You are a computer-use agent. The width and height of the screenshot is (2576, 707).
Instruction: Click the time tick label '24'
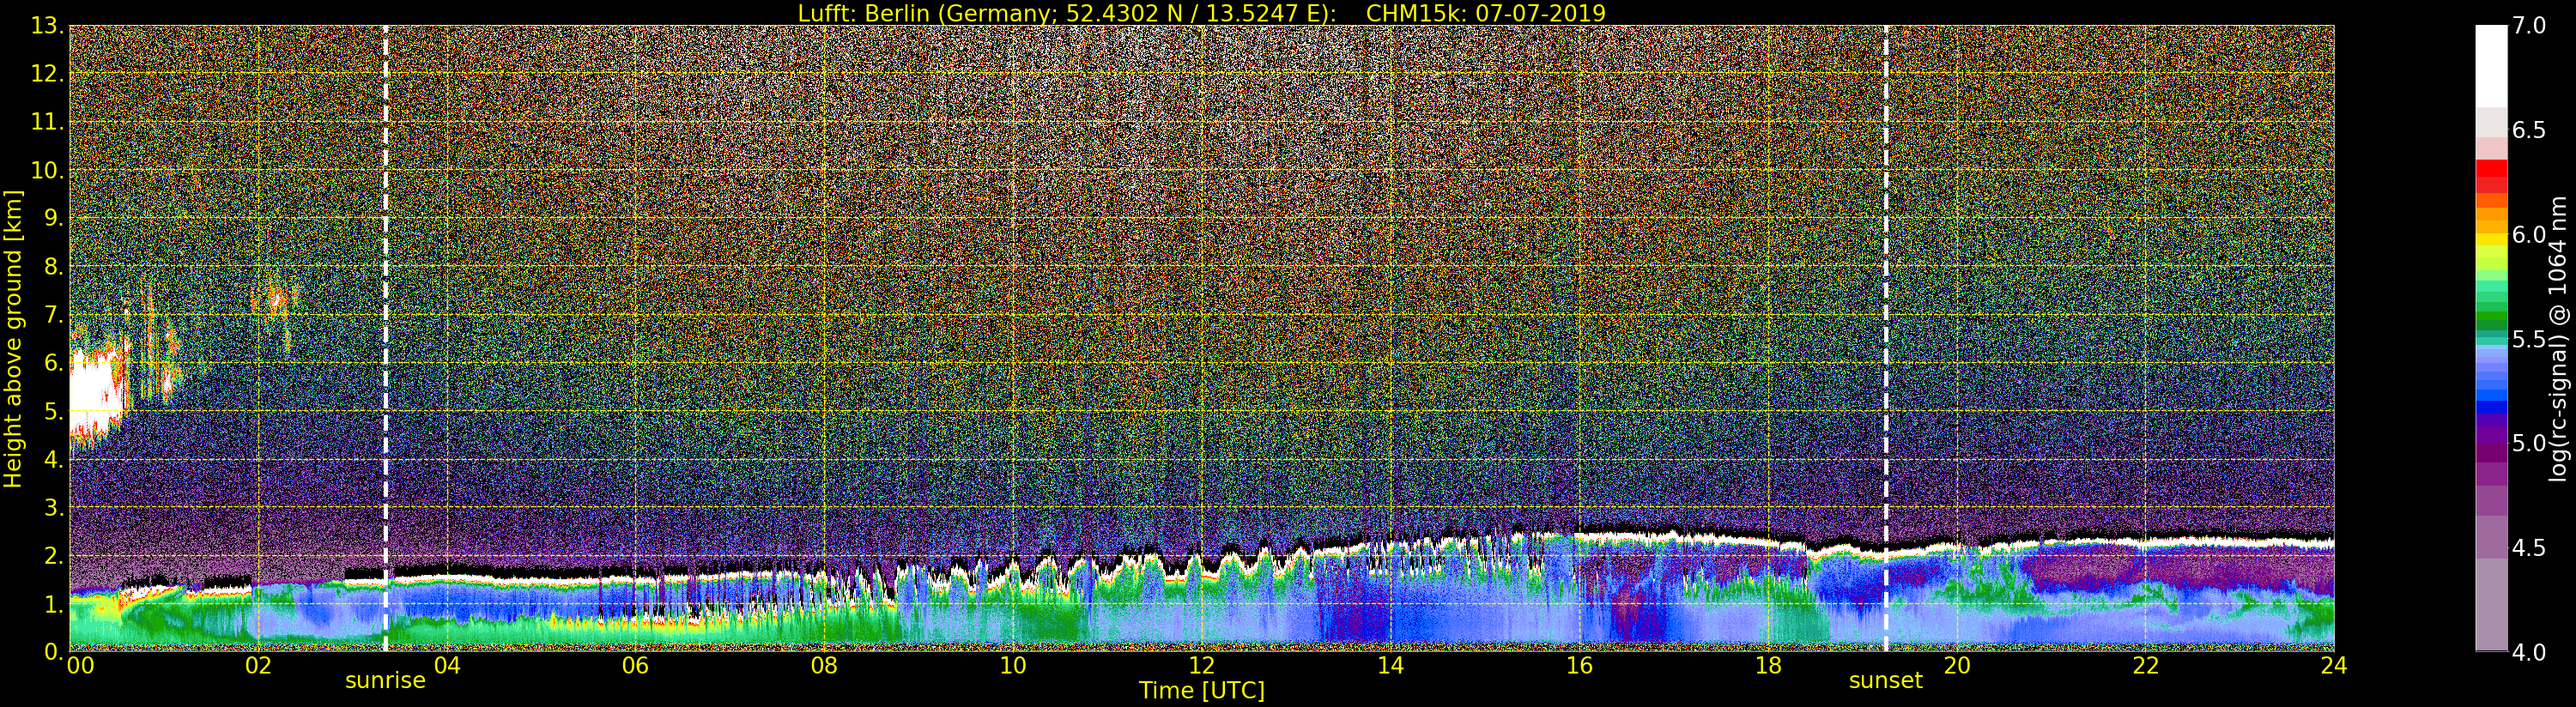pyautogui.click(x=2334, y=666)
